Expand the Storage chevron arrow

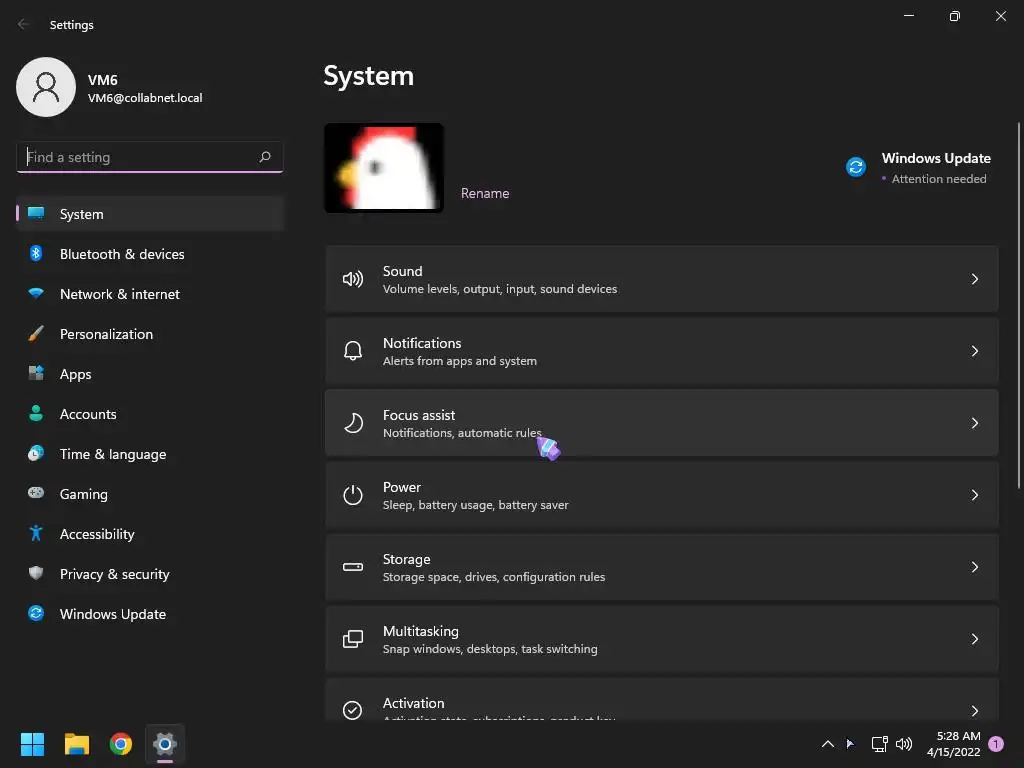(x=974, y=567)
